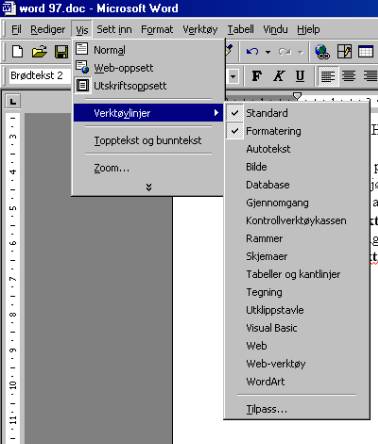
Task: Enable the Gjennomgang toolbar
Action: click(x=297, y=203)
